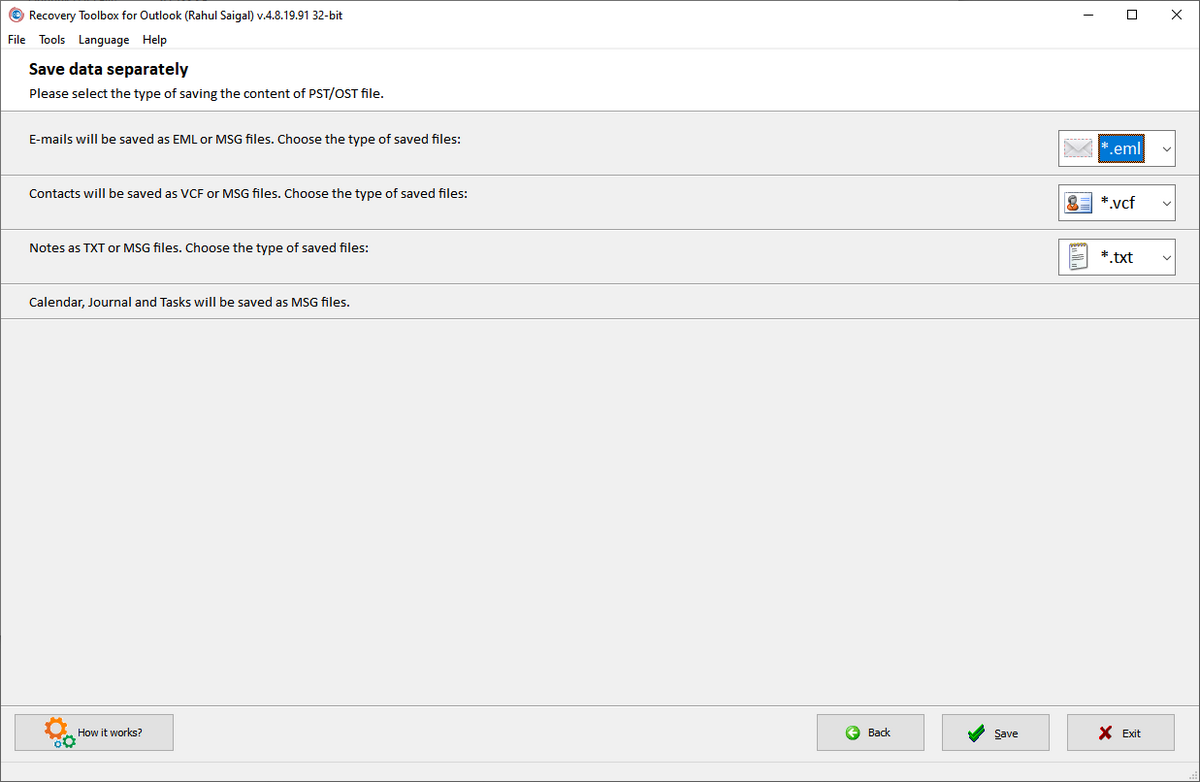Image resolution: width=1200 pixels, height=782 pixels.
Task: Click the red X icon on Exit button
Action: click(x=1103, y=732)
